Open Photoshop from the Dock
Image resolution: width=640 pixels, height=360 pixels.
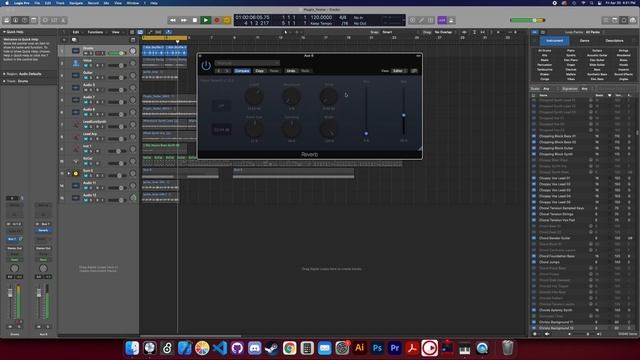point(377,348)
